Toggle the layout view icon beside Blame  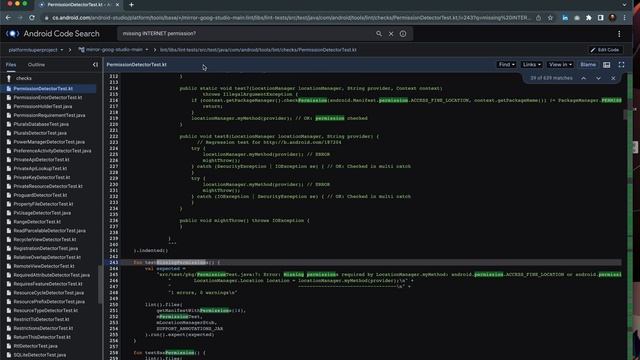tap(607, 65)
